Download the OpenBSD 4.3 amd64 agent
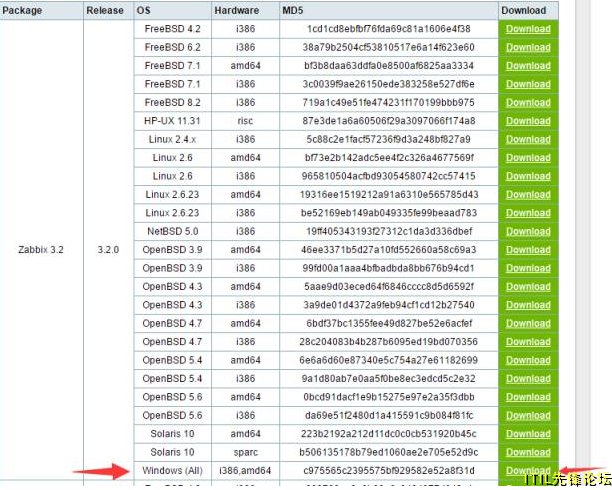 528,287
